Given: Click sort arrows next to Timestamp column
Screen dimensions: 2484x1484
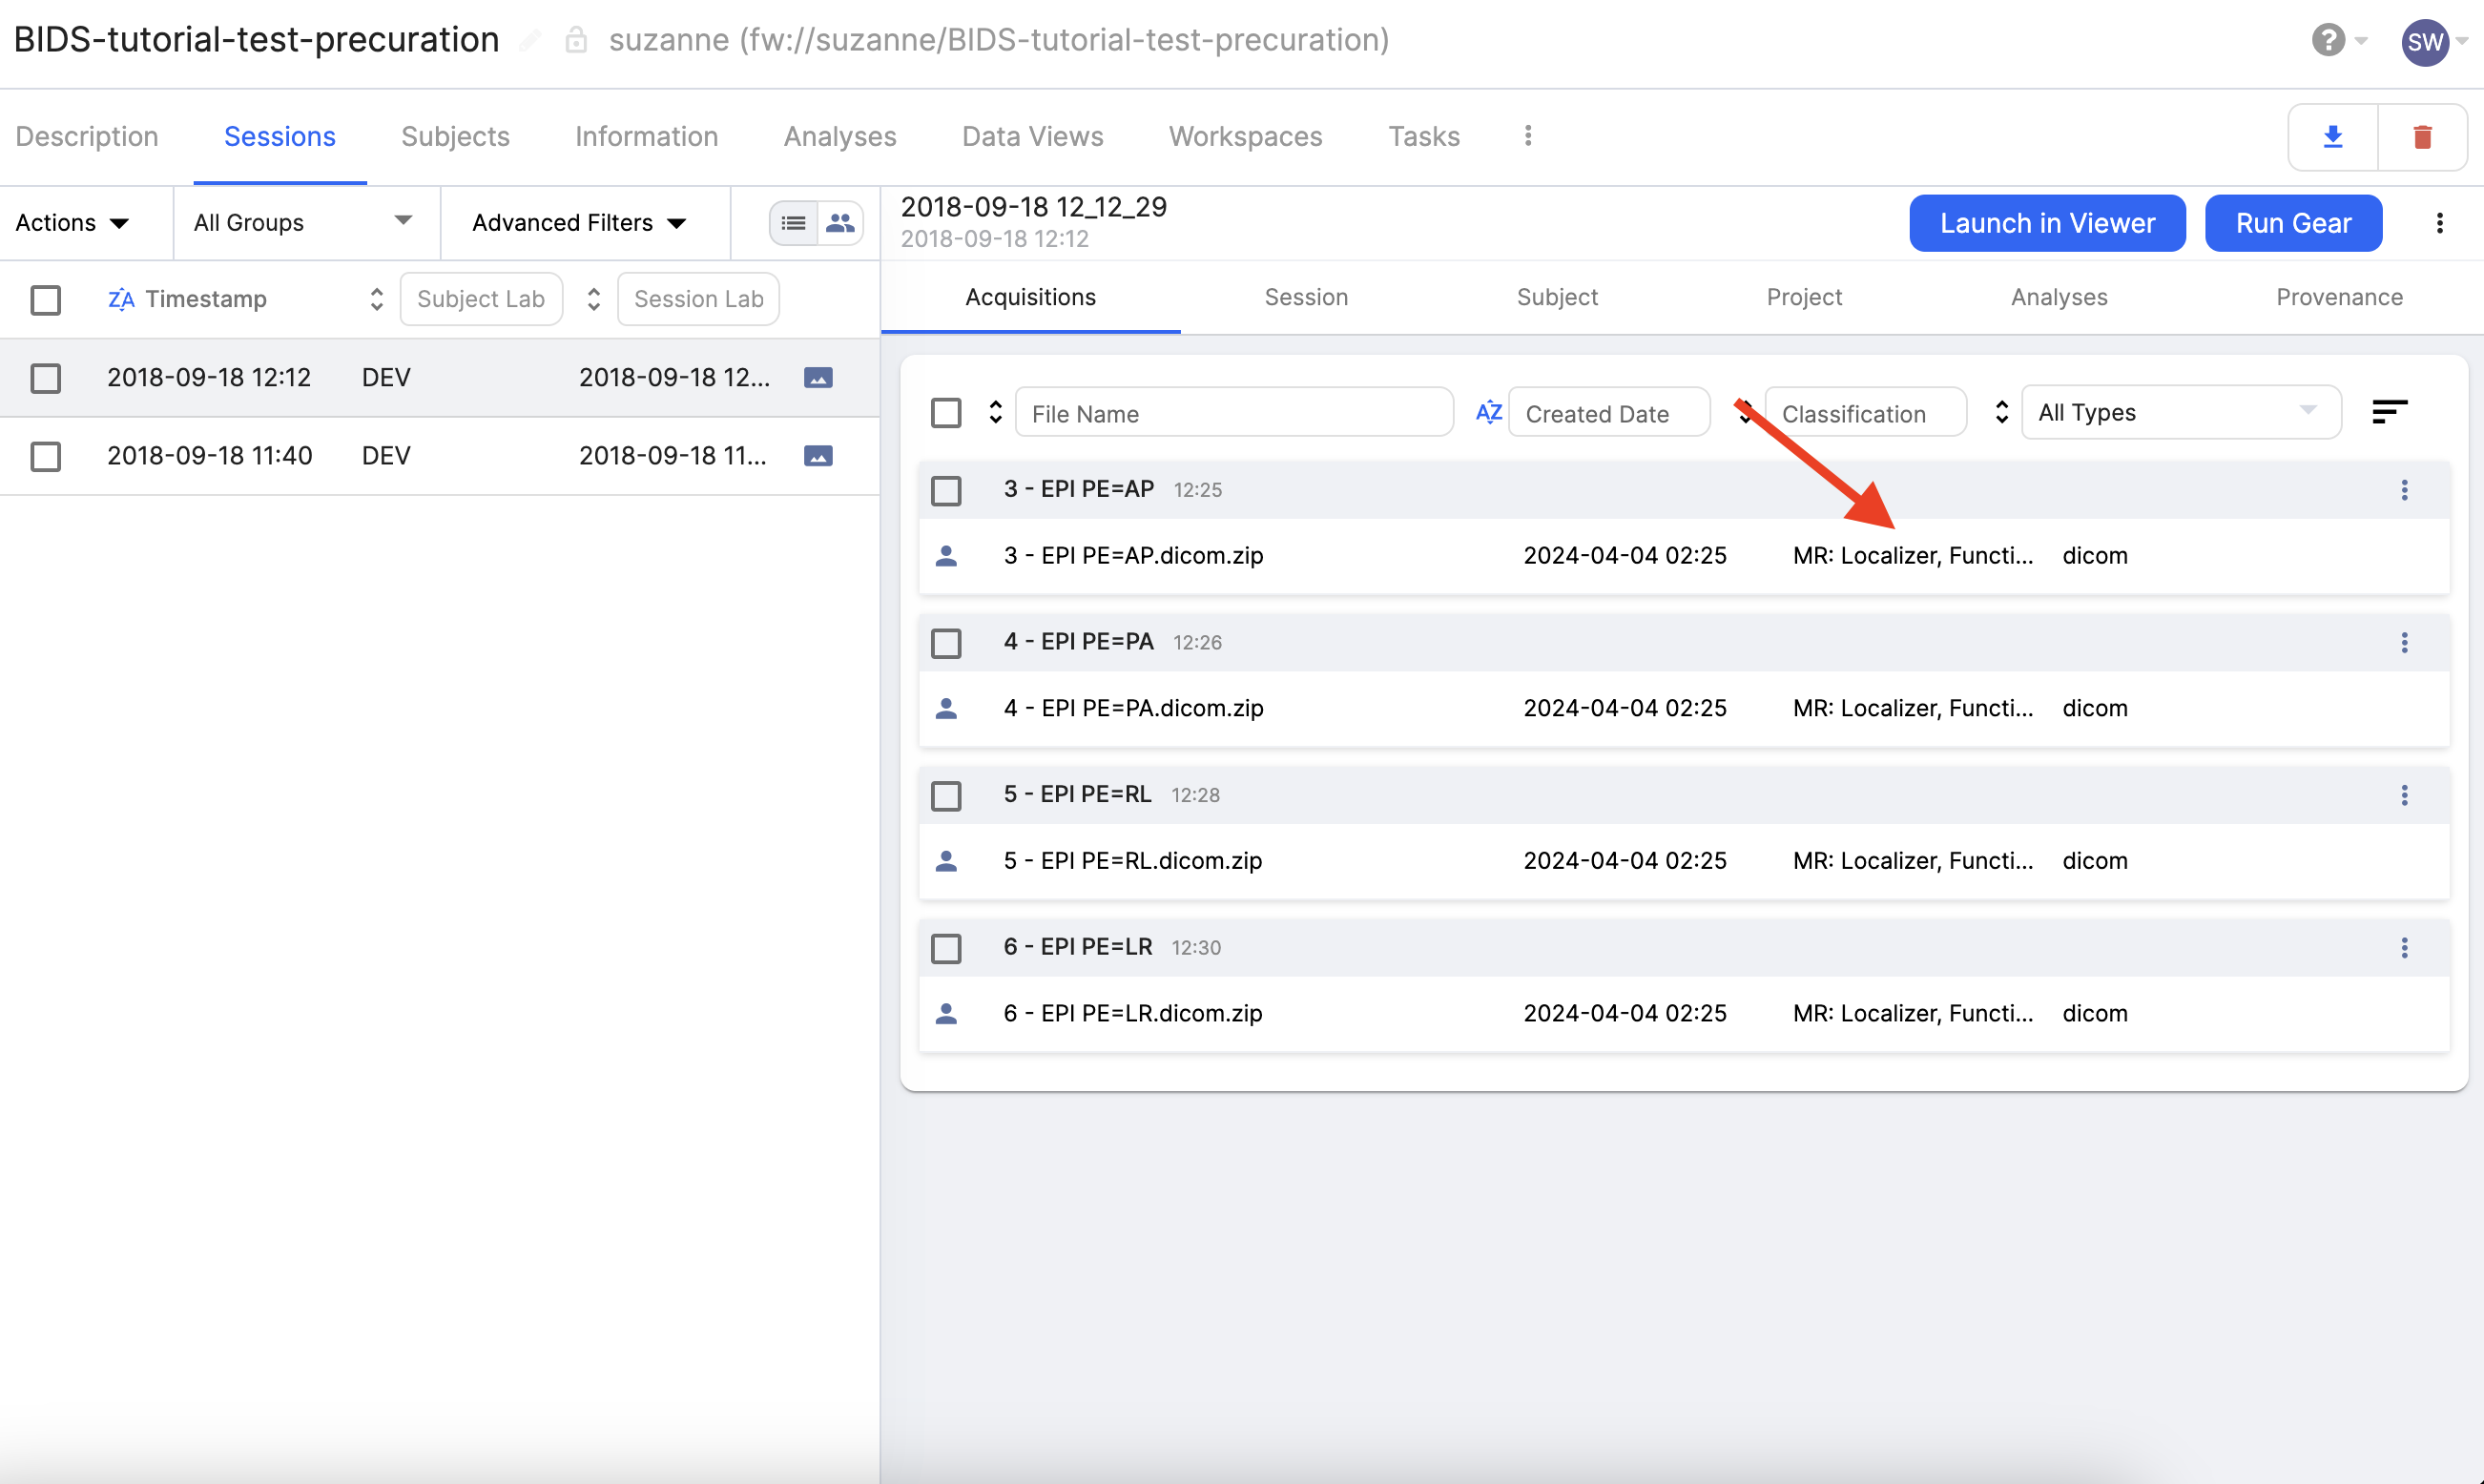Looking at the screenshot, I should point(376,299).
